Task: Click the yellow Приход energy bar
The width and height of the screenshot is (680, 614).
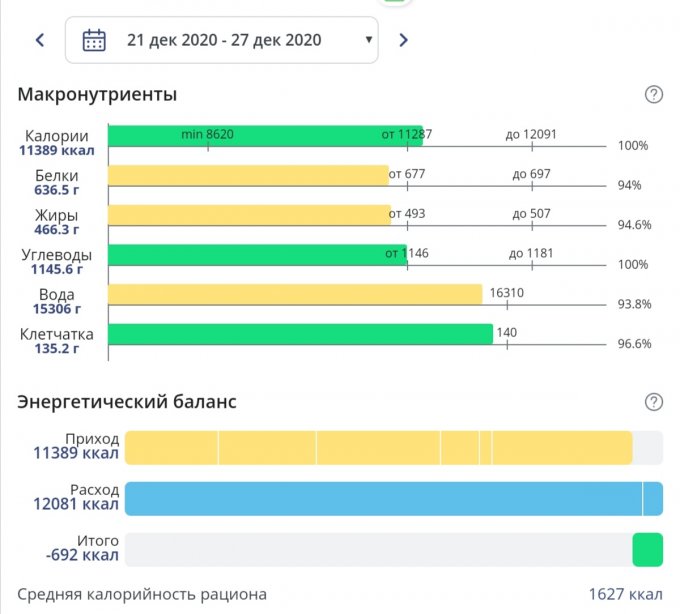Action: point(378,448)
